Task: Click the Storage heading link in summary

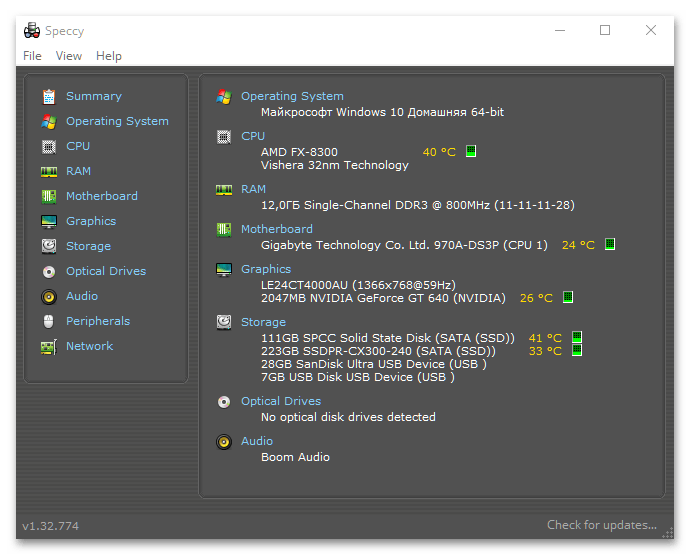Action: pyautogui.click(x=263, y=323)
